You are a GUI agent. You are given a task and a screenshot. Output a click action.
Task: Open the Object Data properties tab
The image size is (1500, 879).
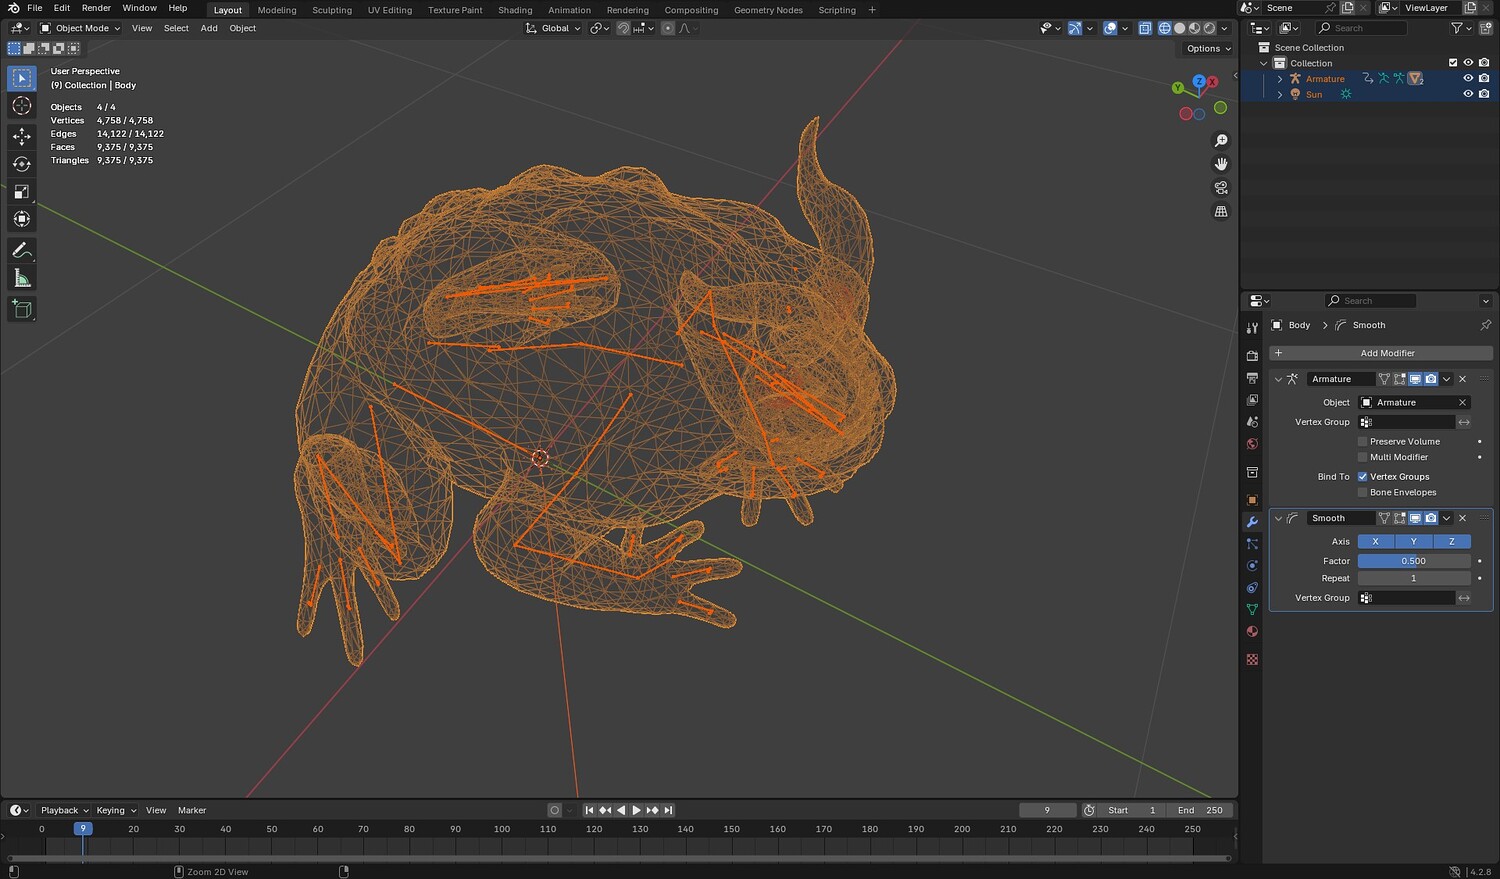[x=1252, y=610]
